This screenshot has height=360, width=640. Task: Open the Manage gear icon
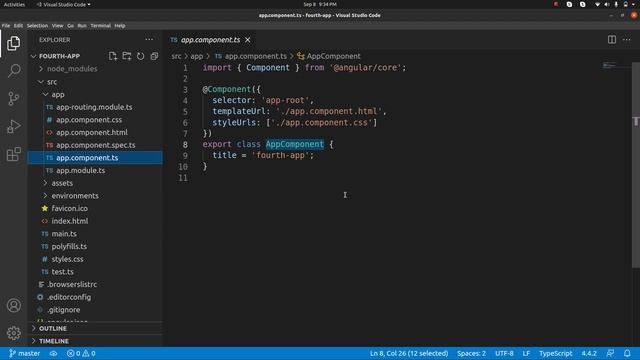(x=13, y=333)
